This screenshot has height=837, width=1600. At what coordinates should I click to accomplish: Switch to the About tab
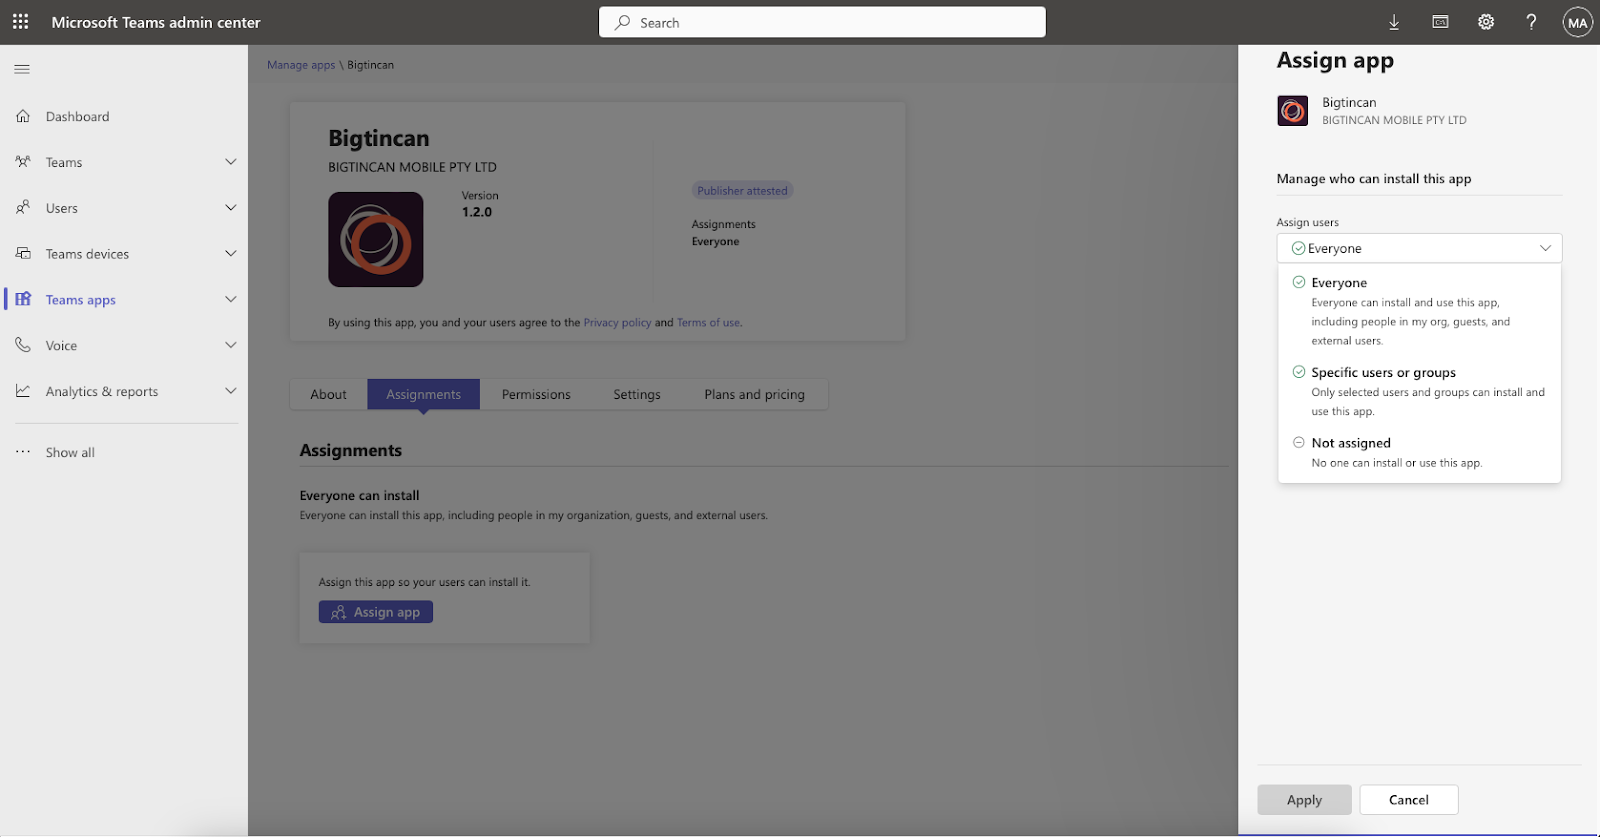coord(328,394)
